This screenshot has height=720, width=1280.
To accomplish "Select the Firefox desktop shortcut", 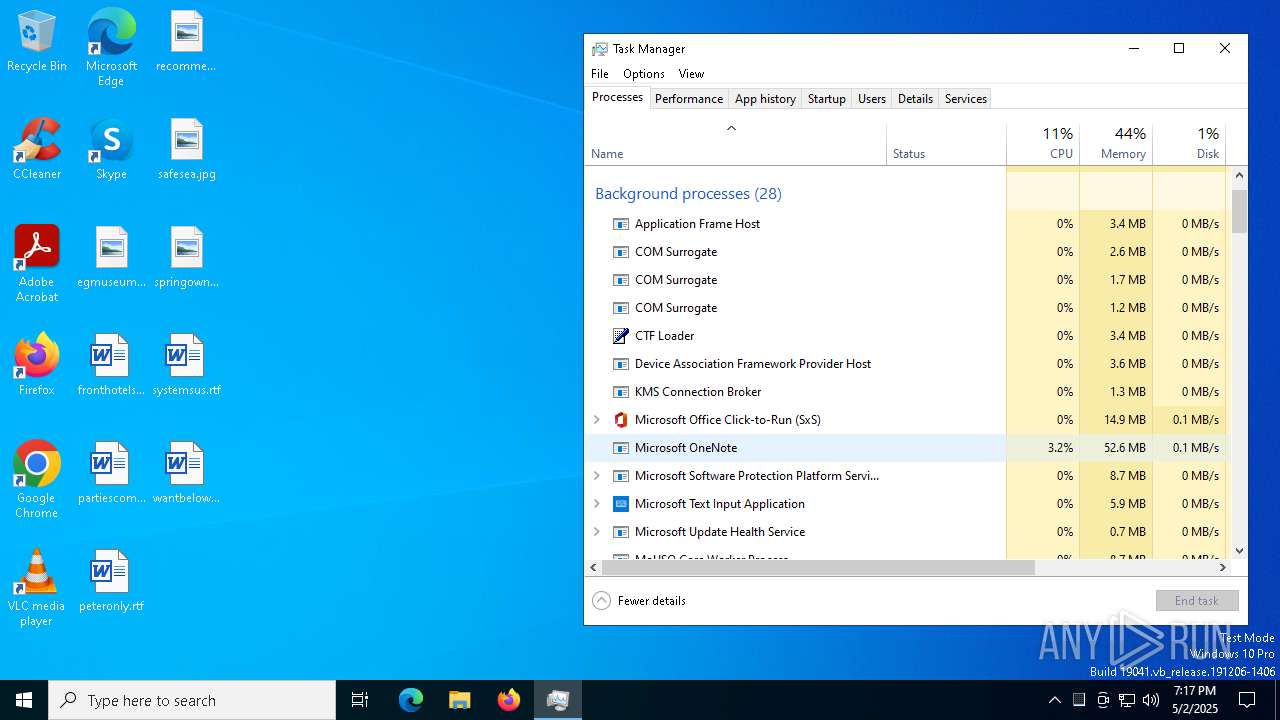I will click(x=37, y=366).
